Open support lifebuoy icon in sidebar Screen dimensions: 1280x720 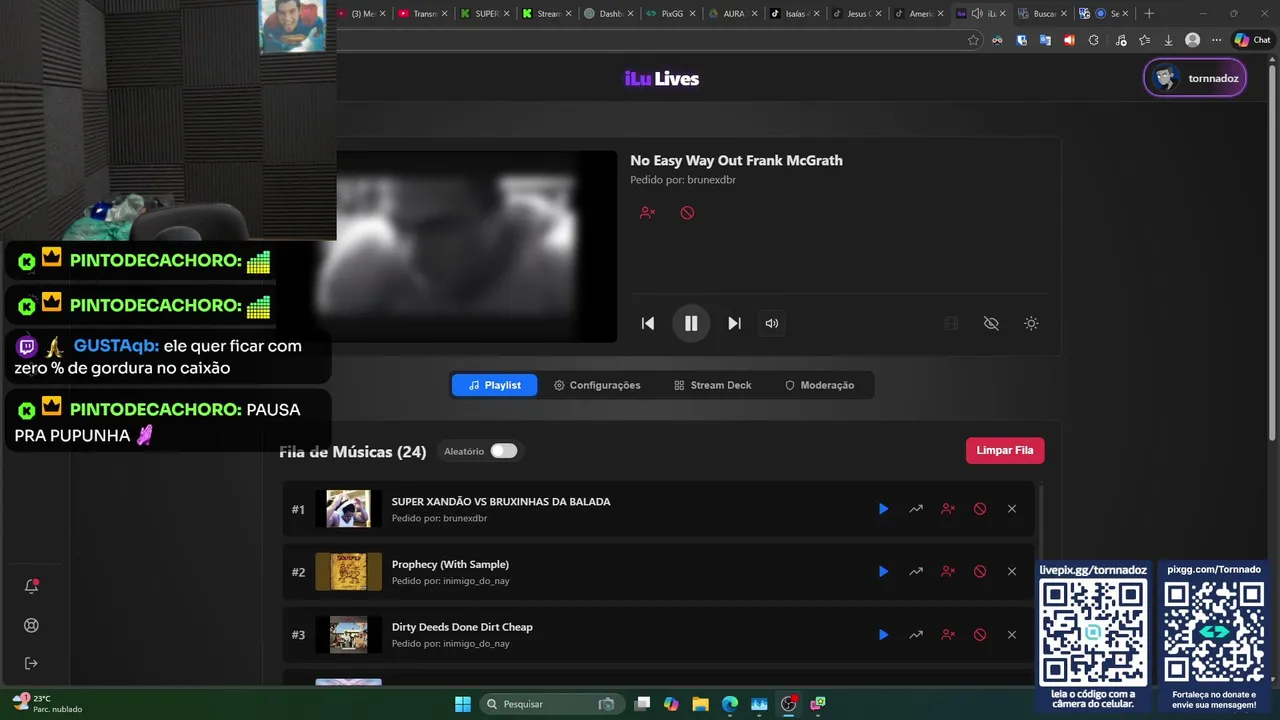coord(31,626)
